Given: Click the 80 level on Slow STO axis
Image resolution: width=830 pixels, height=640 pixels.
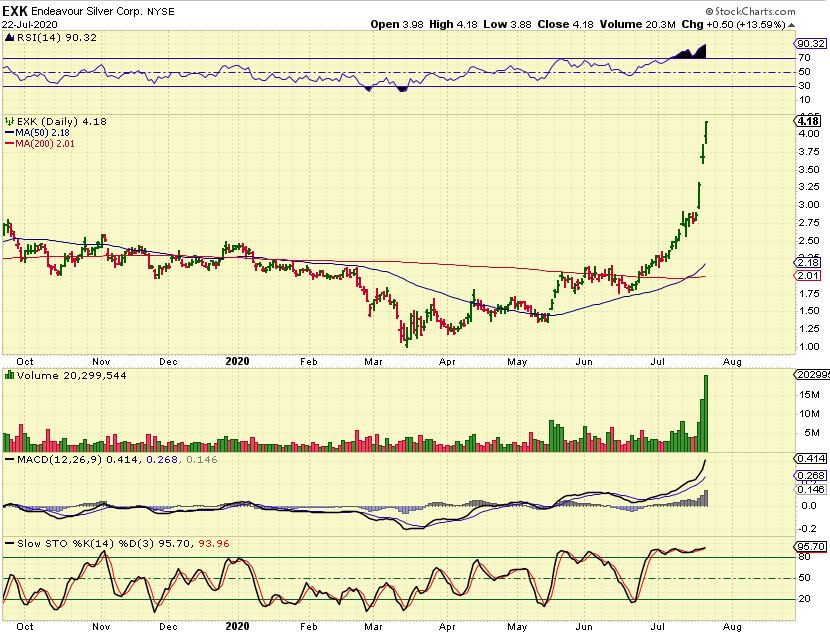Looking at the screenshot, I should (x=805, y=557).
